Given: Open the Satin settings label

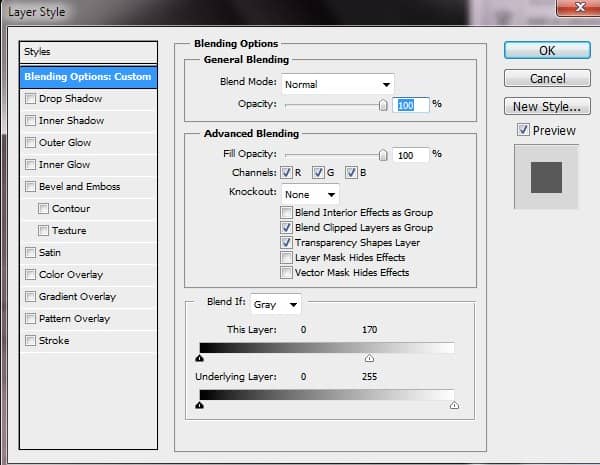Looking at the screenshot, I should [x=50, y=253].
